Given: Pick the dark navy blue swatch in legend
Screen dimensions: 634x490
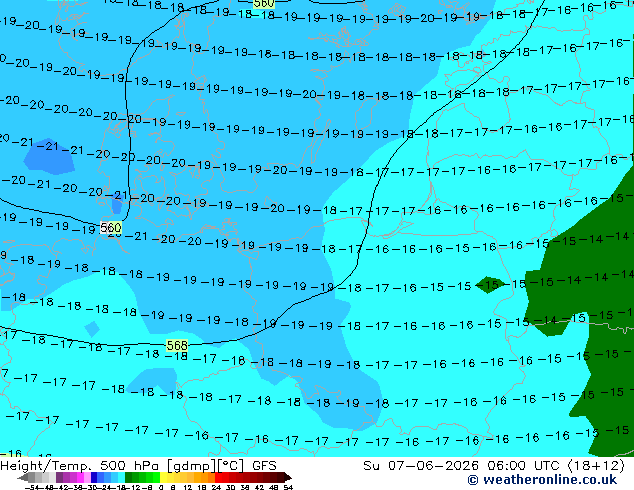Looking at the screenshot, I should 94,478.
